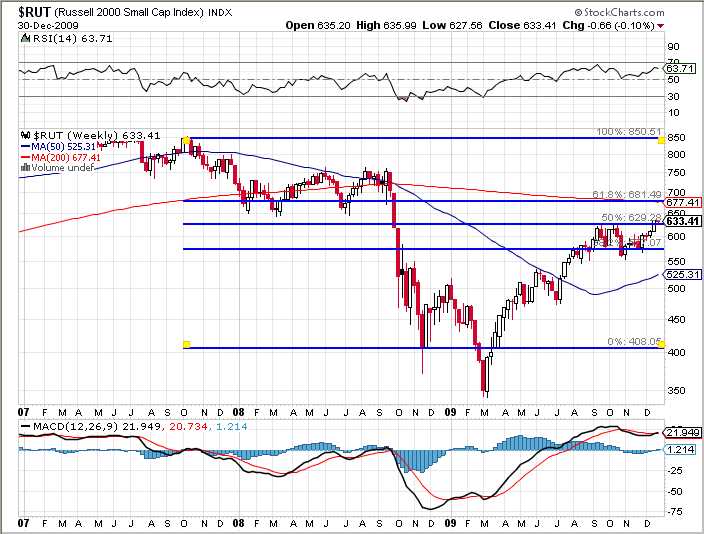The height and width of the screenshot is (534, 704).
Task: Select yellow handle at left of 0% Fibonacci line
Action: point(186,345)
